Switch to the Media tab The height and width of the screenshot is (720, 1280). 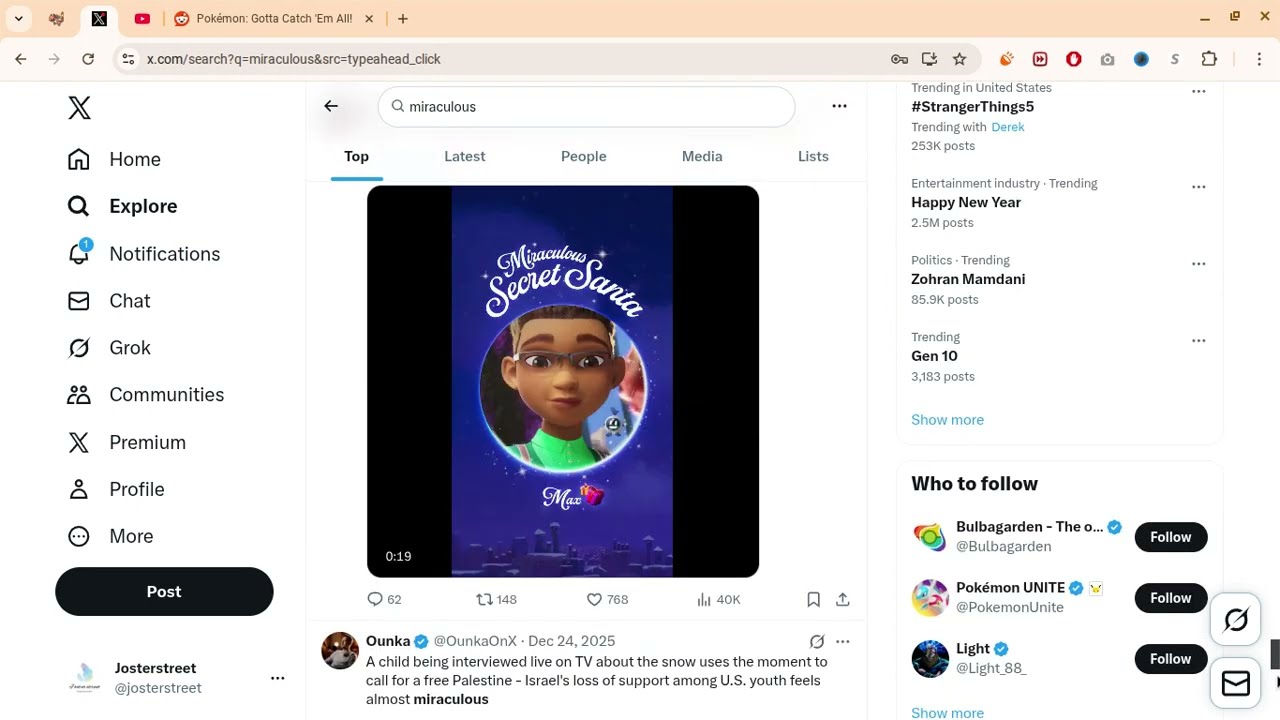point(702,156)
